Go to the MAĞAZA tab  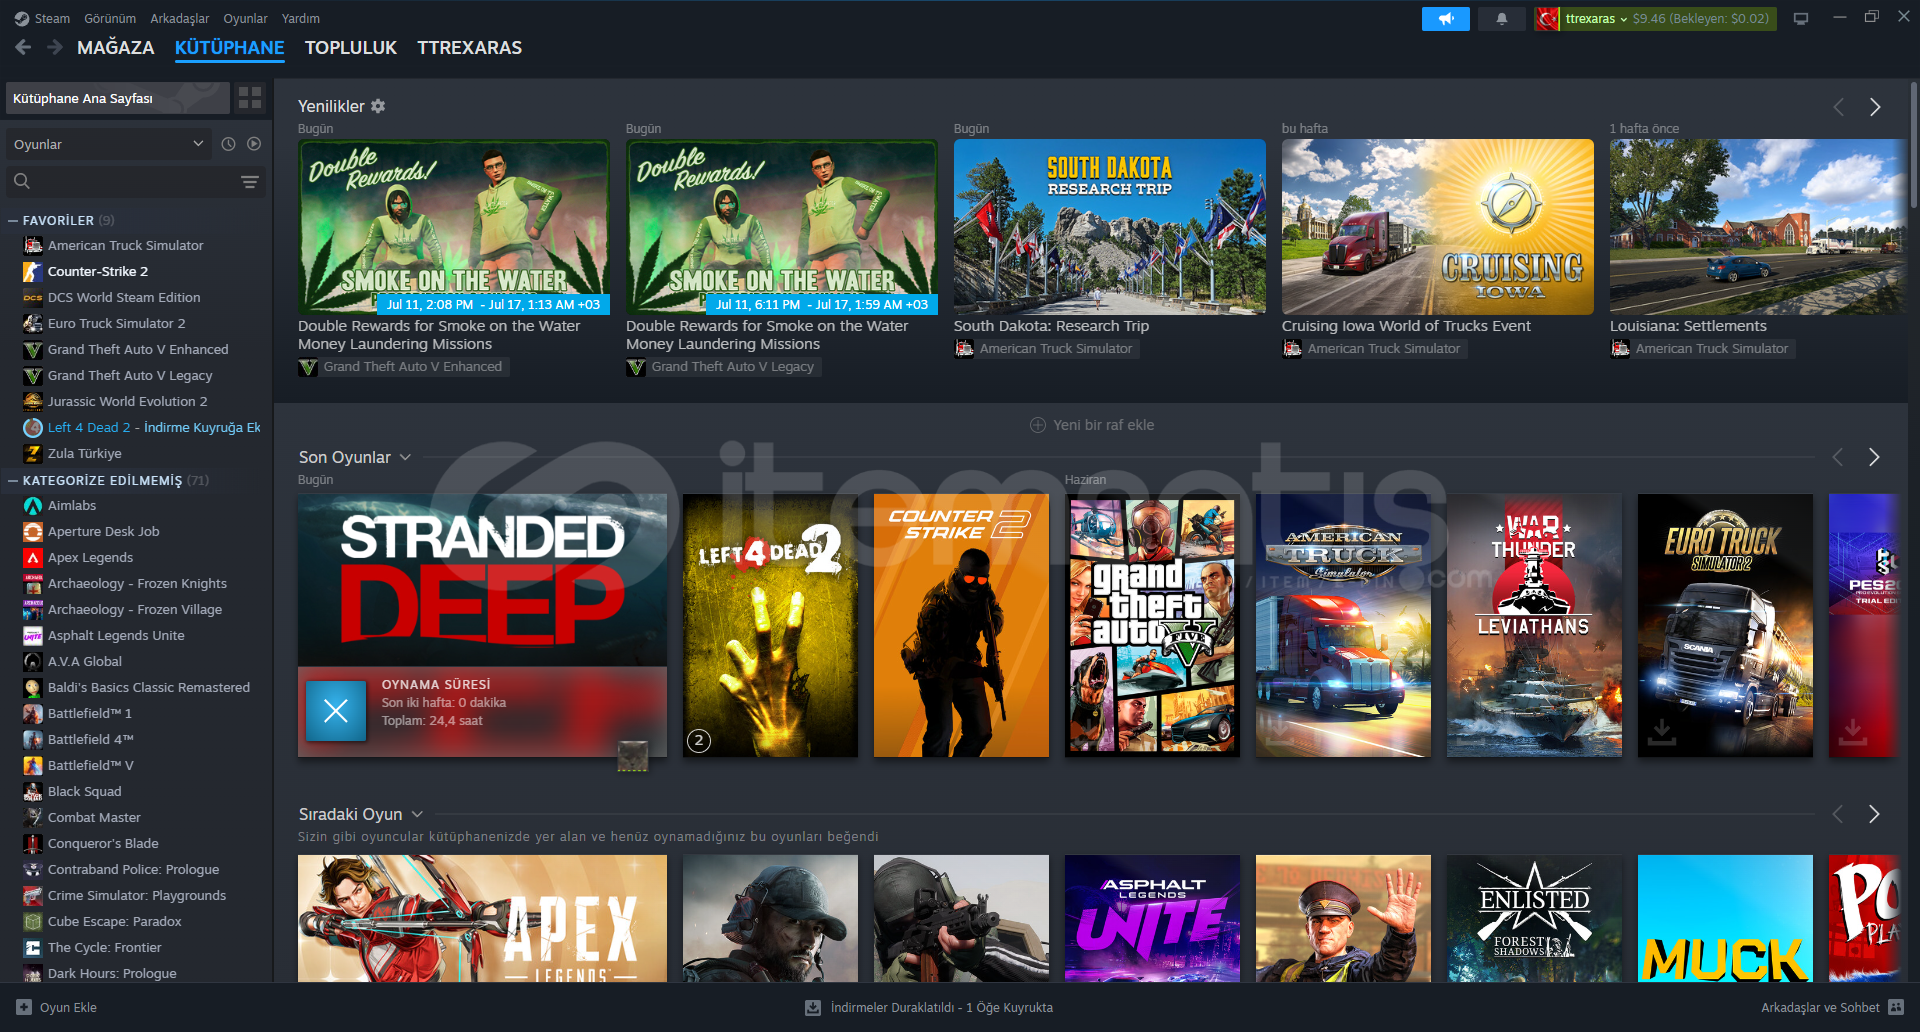[x=116, y=47]
